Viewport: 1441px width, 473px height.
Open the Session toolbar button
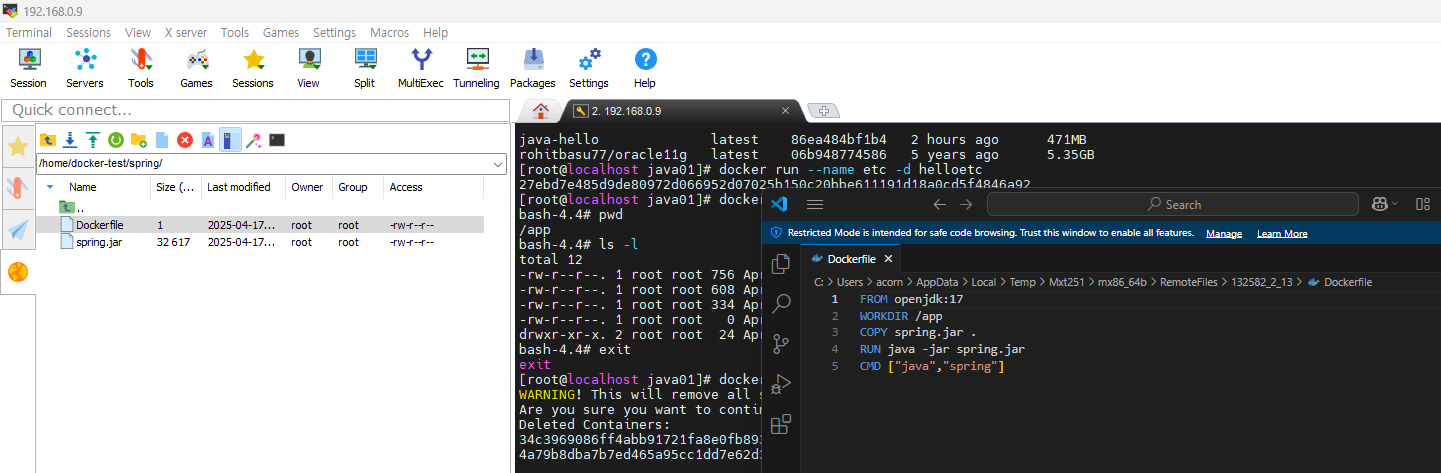[x=28, y=68]
